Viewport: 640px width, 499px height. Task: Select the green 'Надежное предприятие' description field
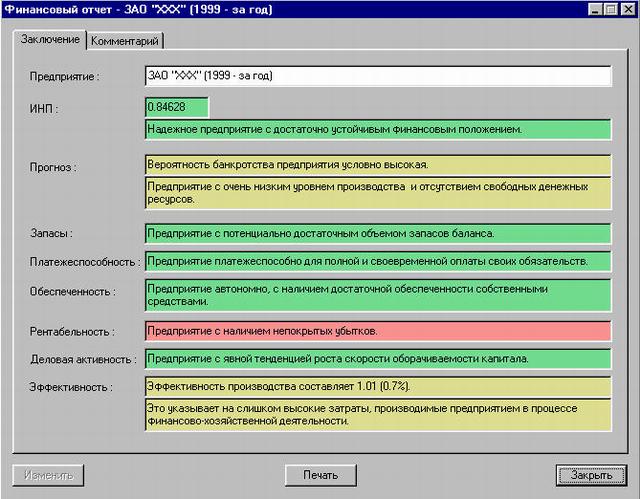click(x=377, y=129)
